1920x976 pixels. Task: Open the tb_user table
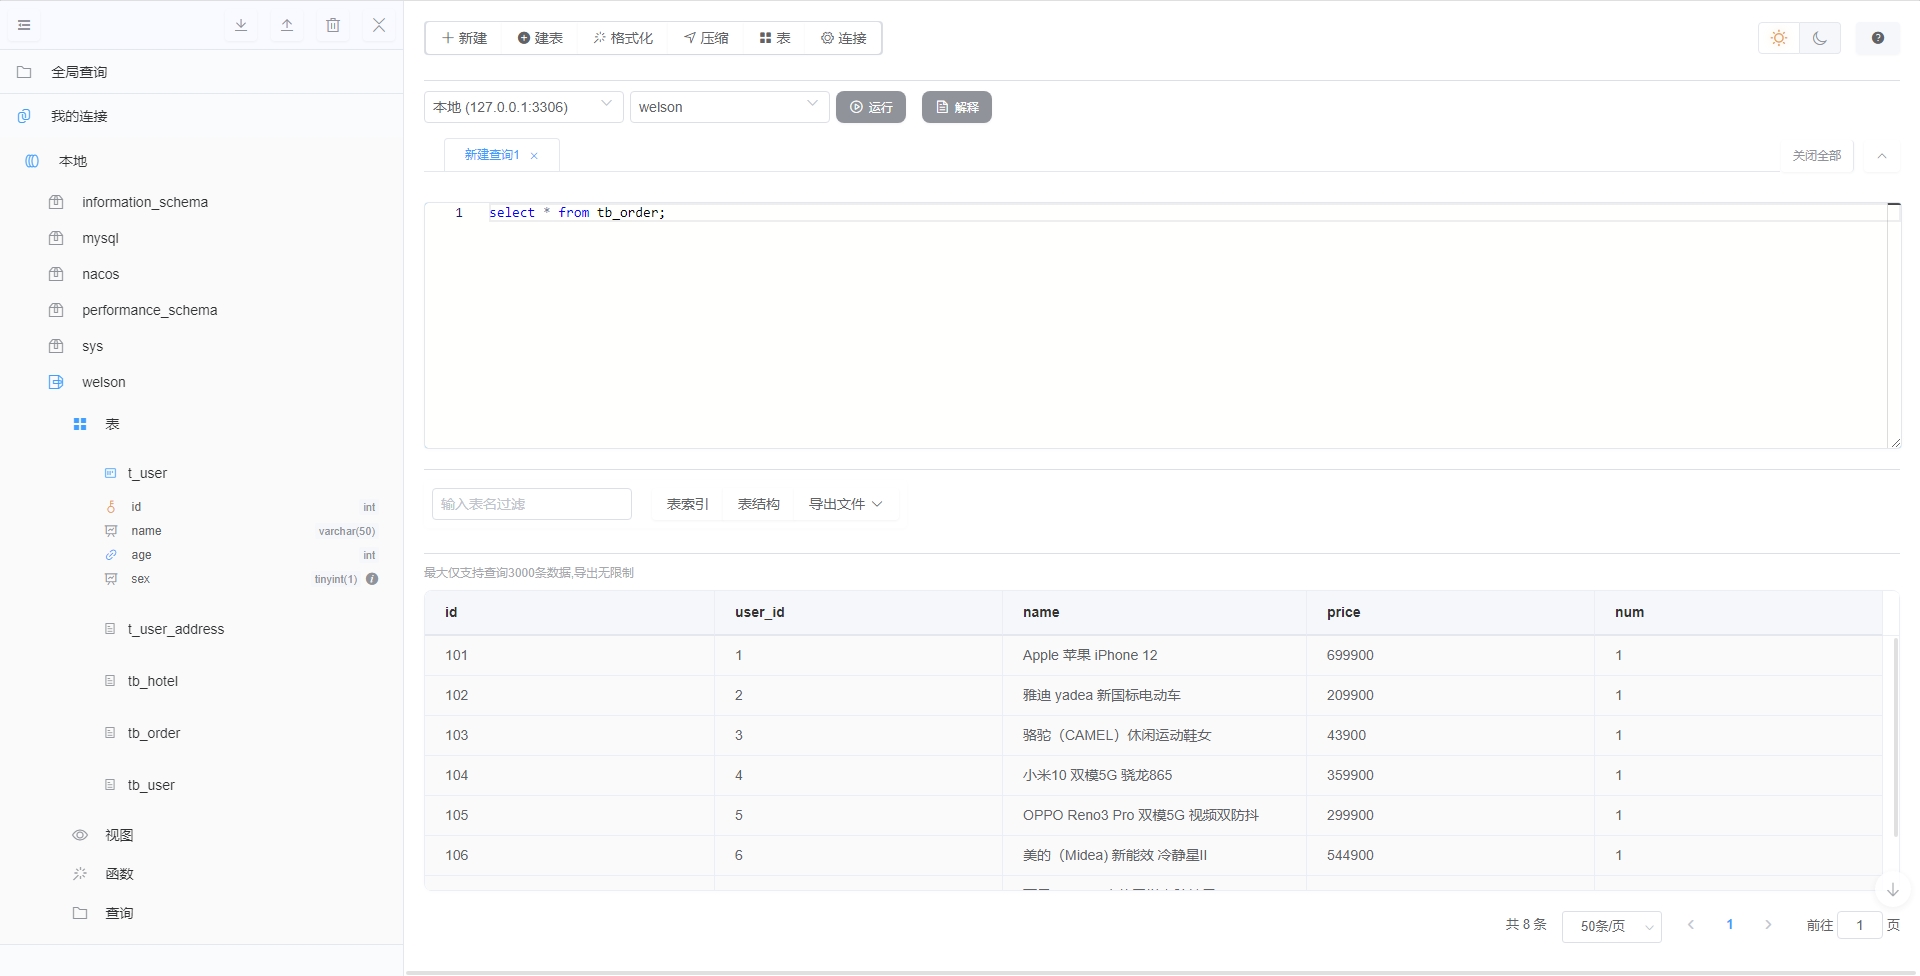[x=151, y=785]
